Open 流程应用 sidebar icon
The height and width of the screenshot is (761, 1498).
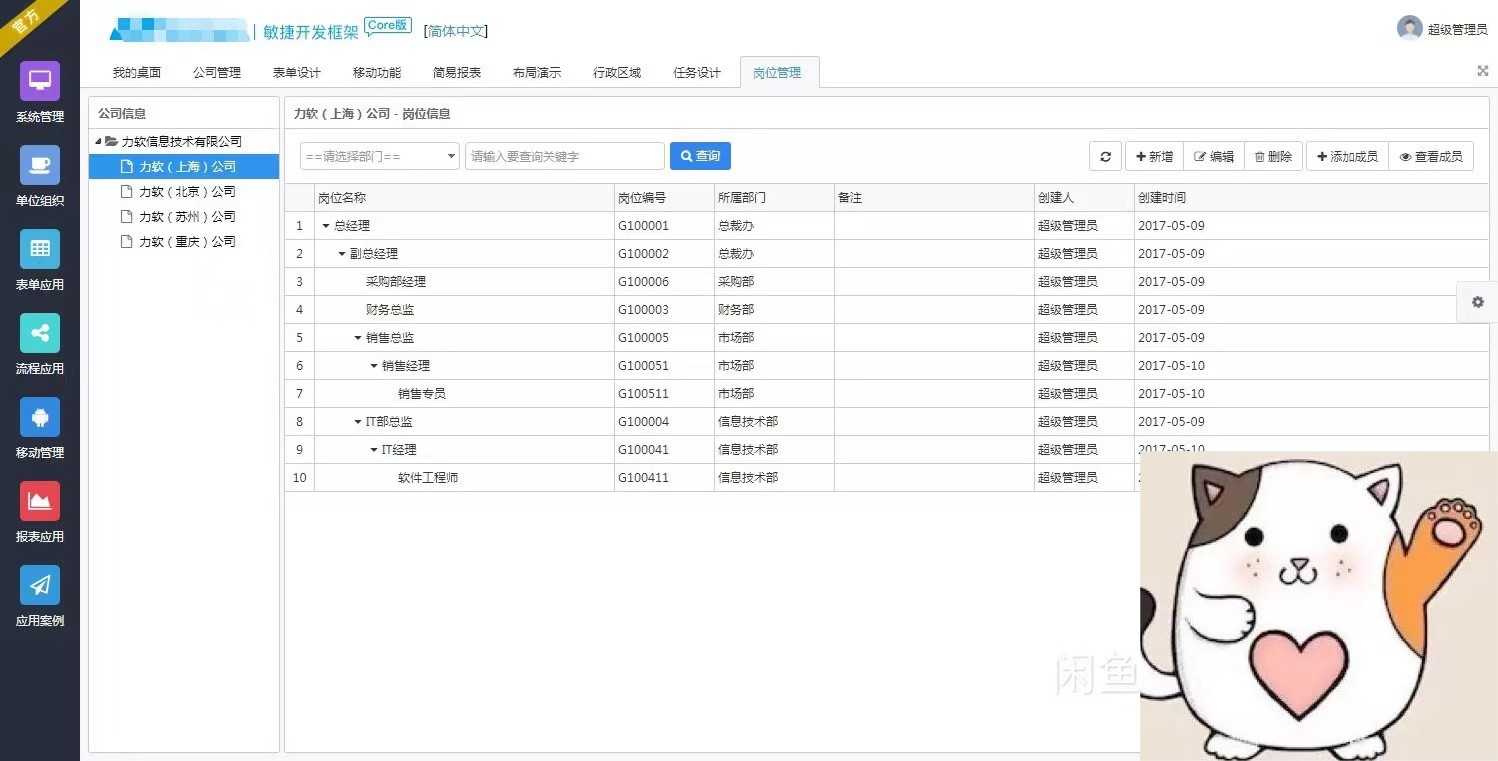(40, 333)
